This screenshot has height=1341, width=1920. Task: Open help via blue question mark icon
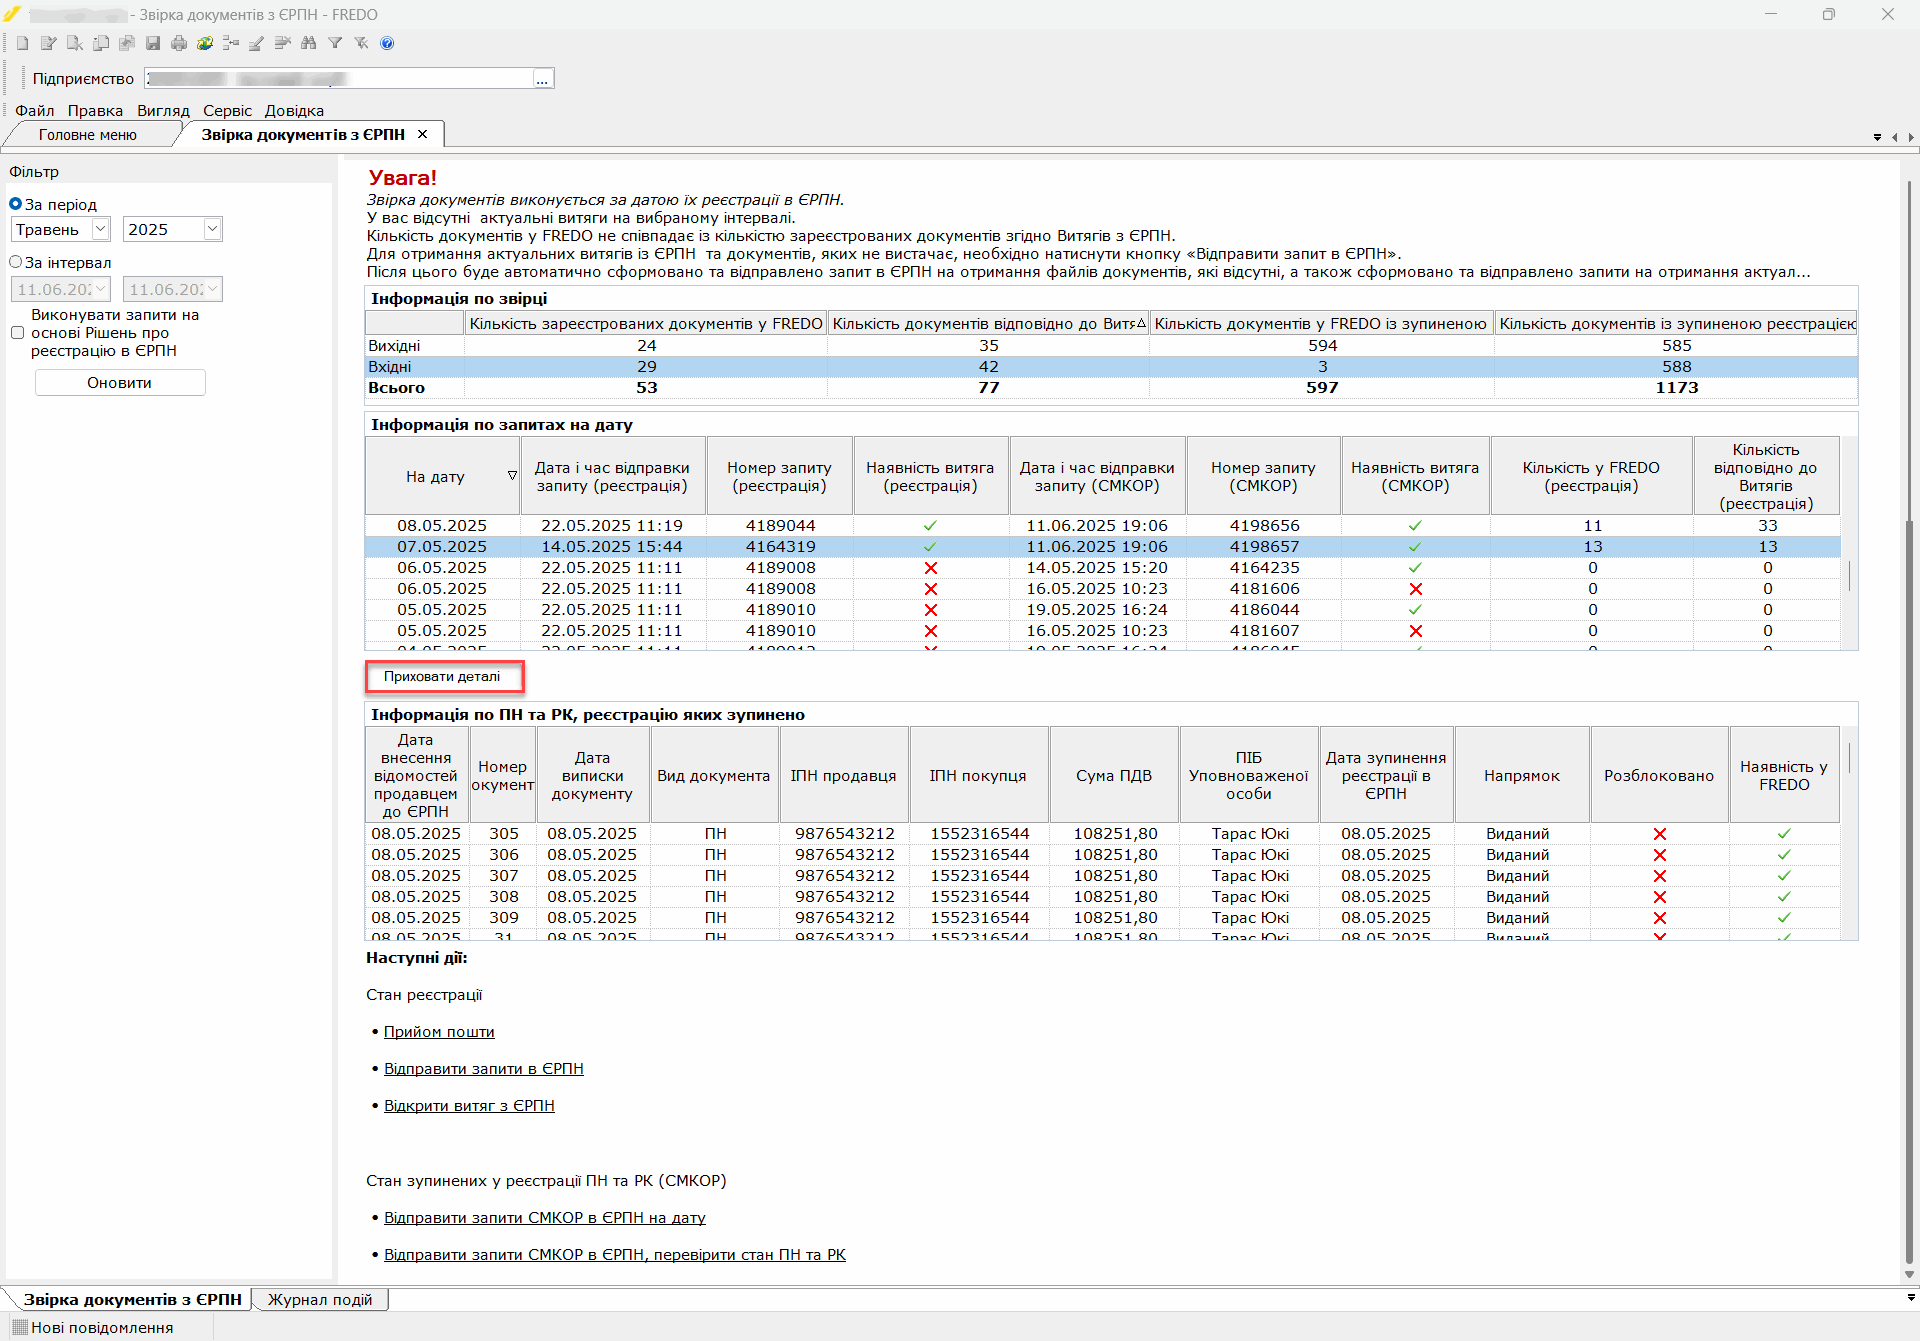coord(387,43)
